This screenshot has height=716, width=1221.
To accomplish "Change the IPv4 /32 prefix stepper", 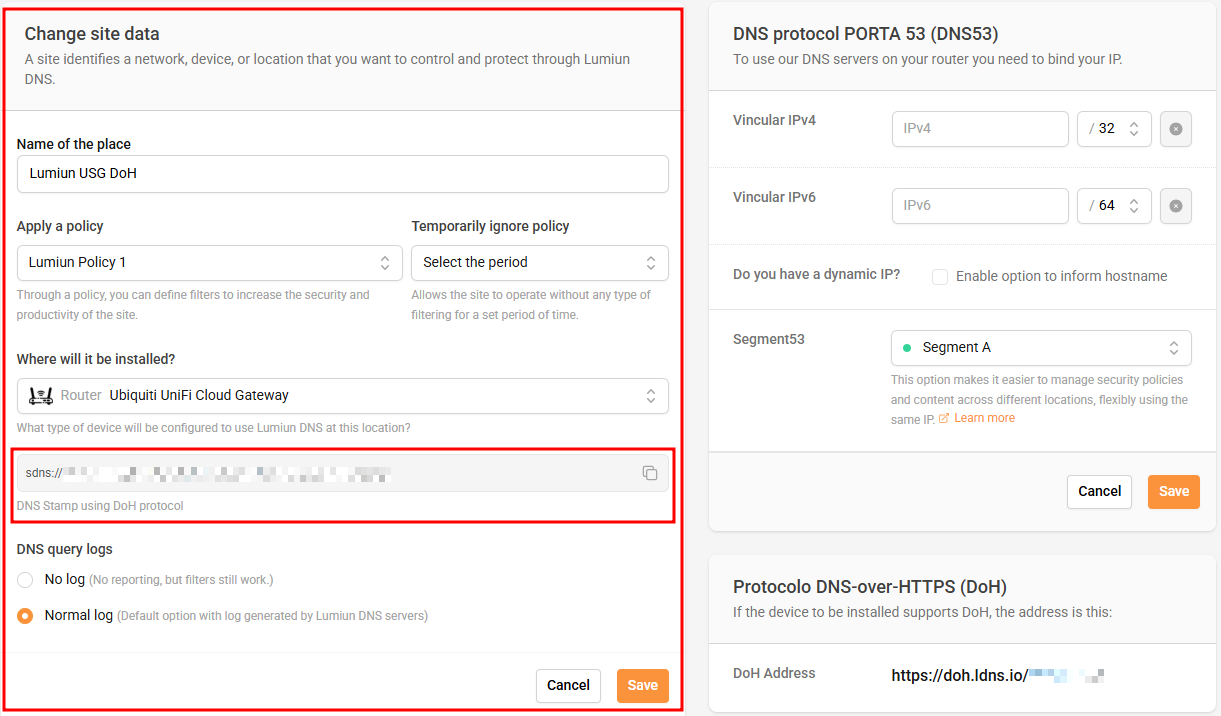I will (1134, 129).
